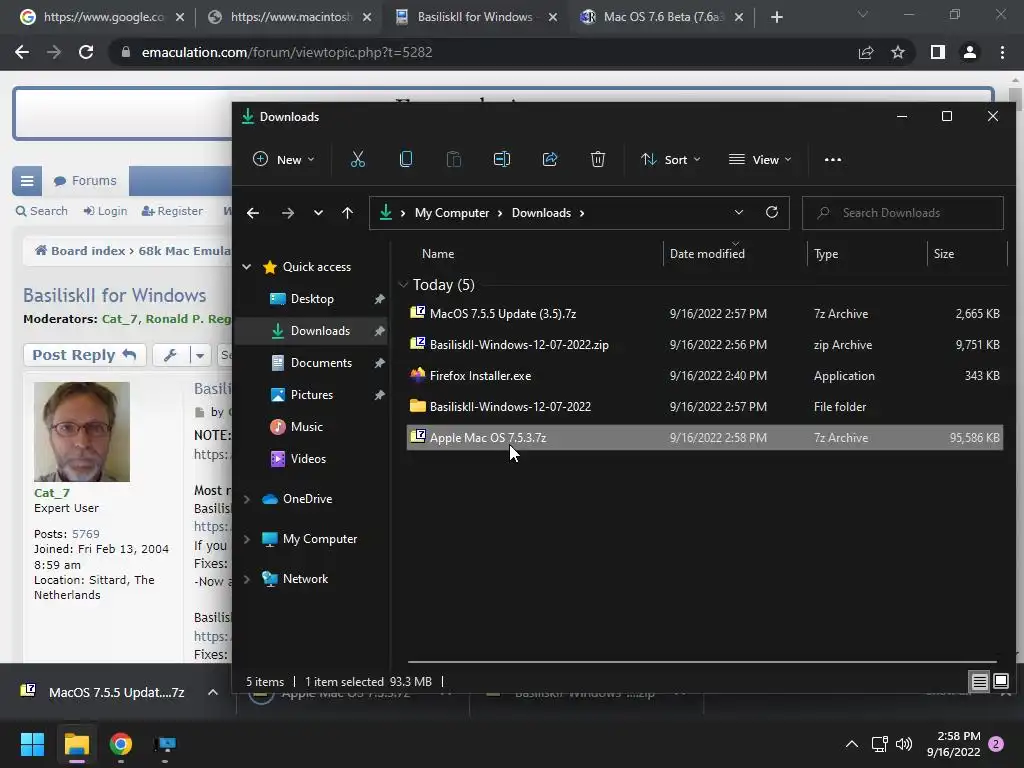Go up one folder level in Explorer

(x=347, y=213)
